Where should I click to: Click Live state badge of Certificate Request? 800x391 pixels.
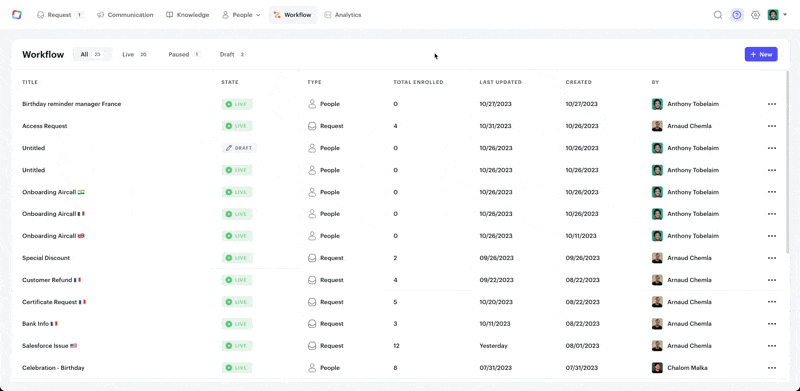pyautogui.click(x=237, y=302)
